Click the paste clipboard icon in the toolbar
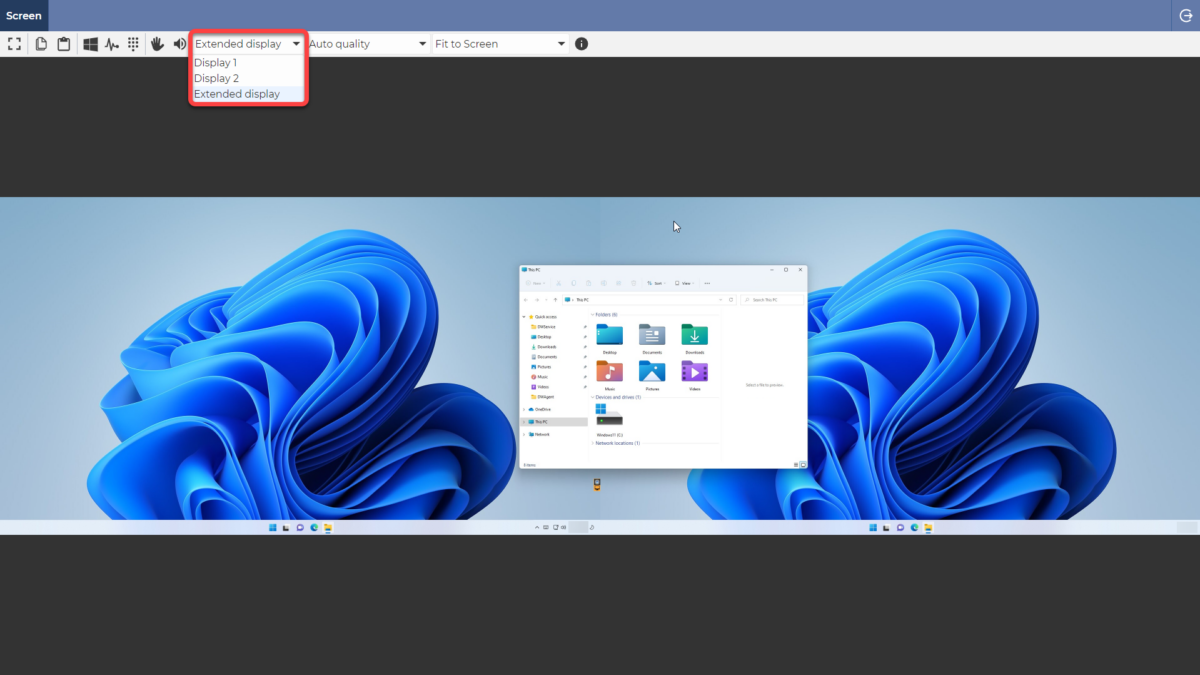Image resolution: width=1200 pixels, height=675 pixels. 64,44
